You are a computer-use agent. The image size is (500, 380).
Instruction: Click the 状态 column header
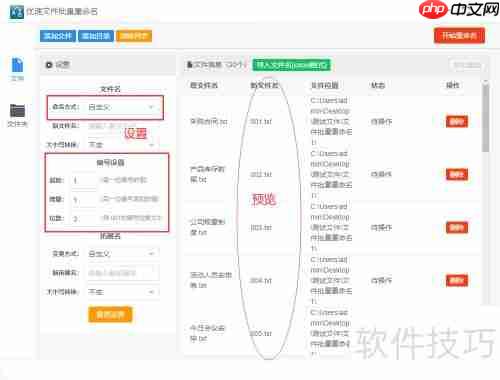tap(378, 85)
